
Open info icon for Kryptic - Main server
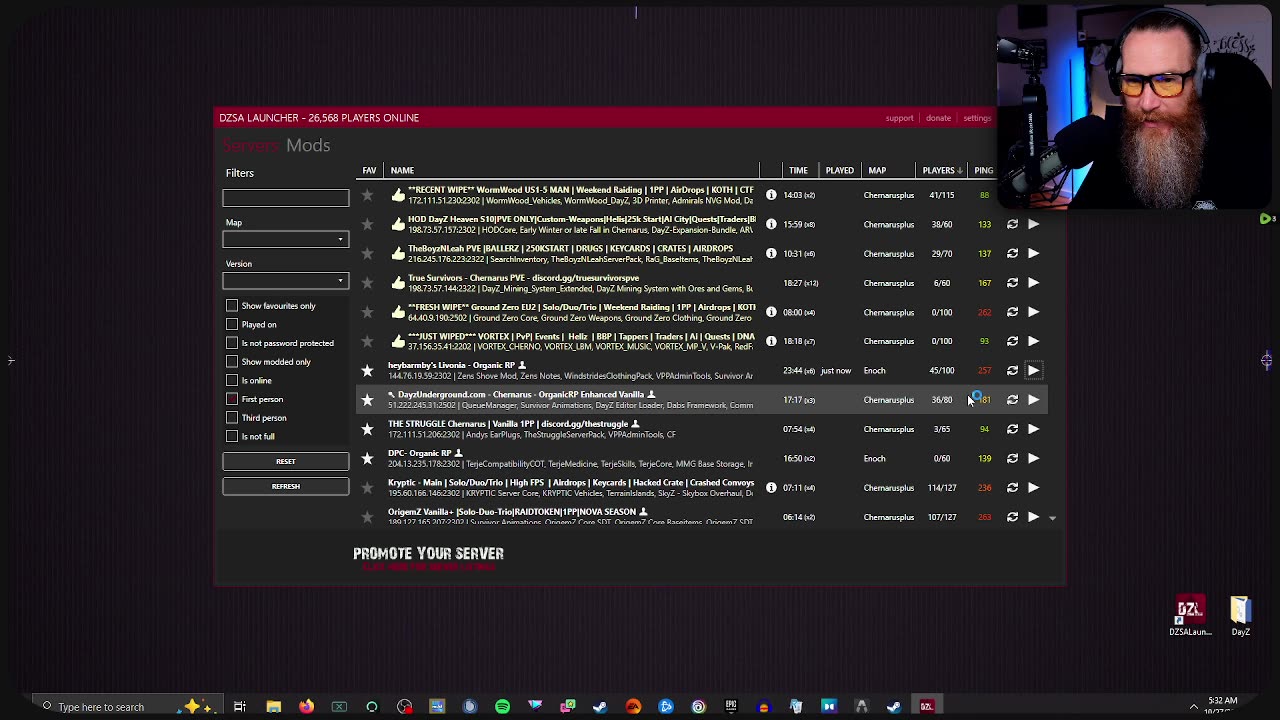(771, 488)
